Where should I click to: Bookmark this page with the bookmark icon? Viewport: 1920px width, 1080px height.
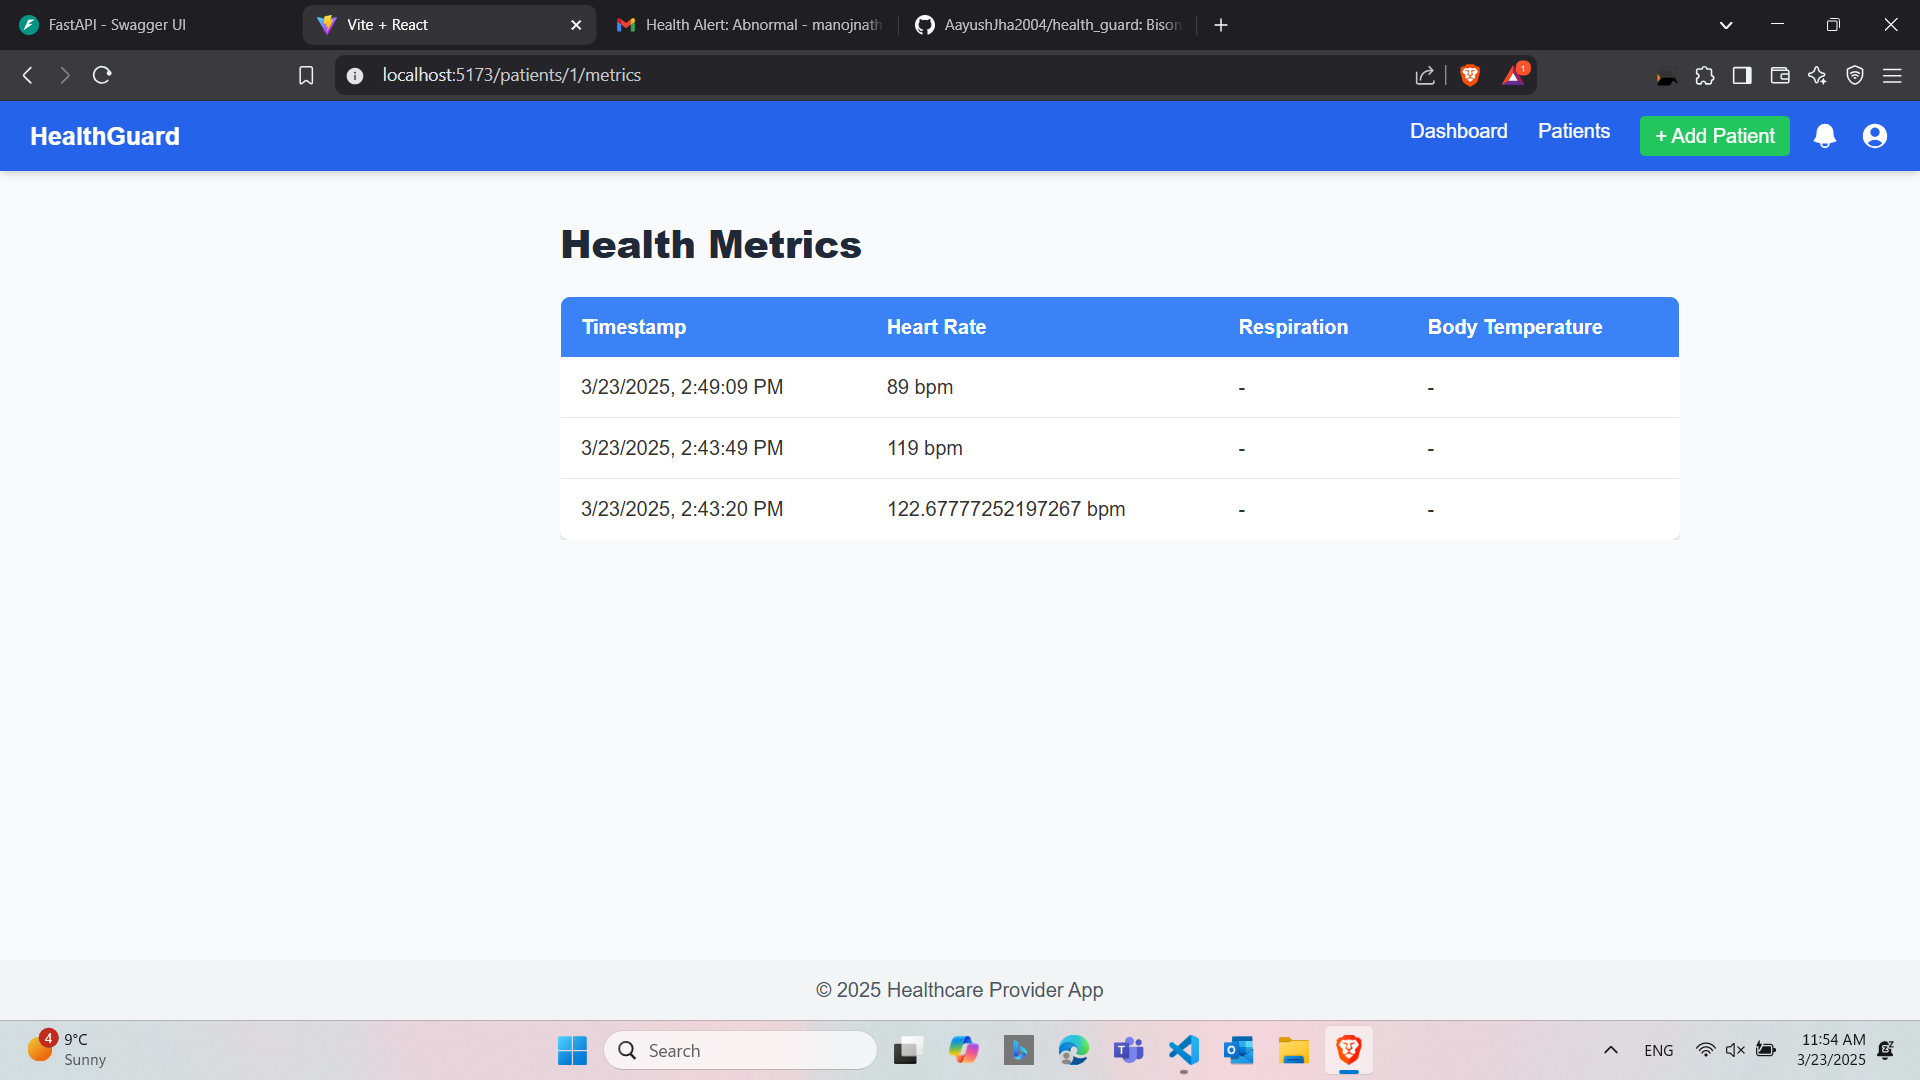click(x=306, y=75)
